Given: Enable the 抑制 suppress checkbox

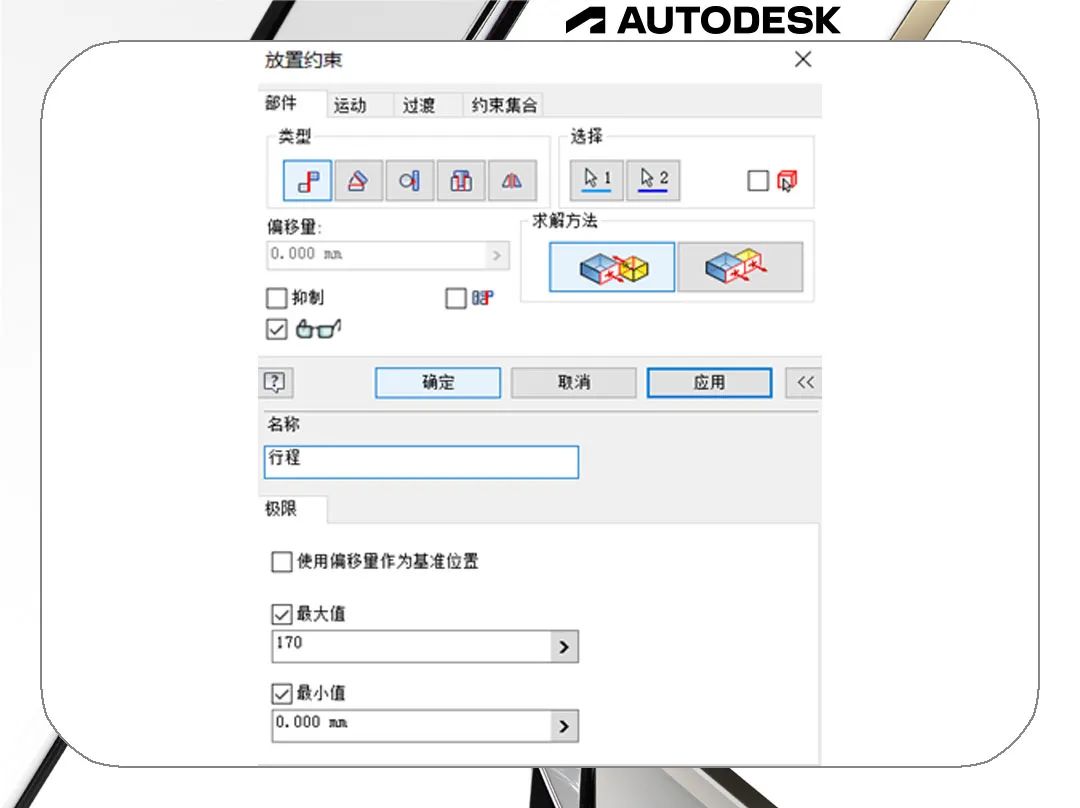Looking at the screenshot, I should pyautogui.click(x=276, y=298).
